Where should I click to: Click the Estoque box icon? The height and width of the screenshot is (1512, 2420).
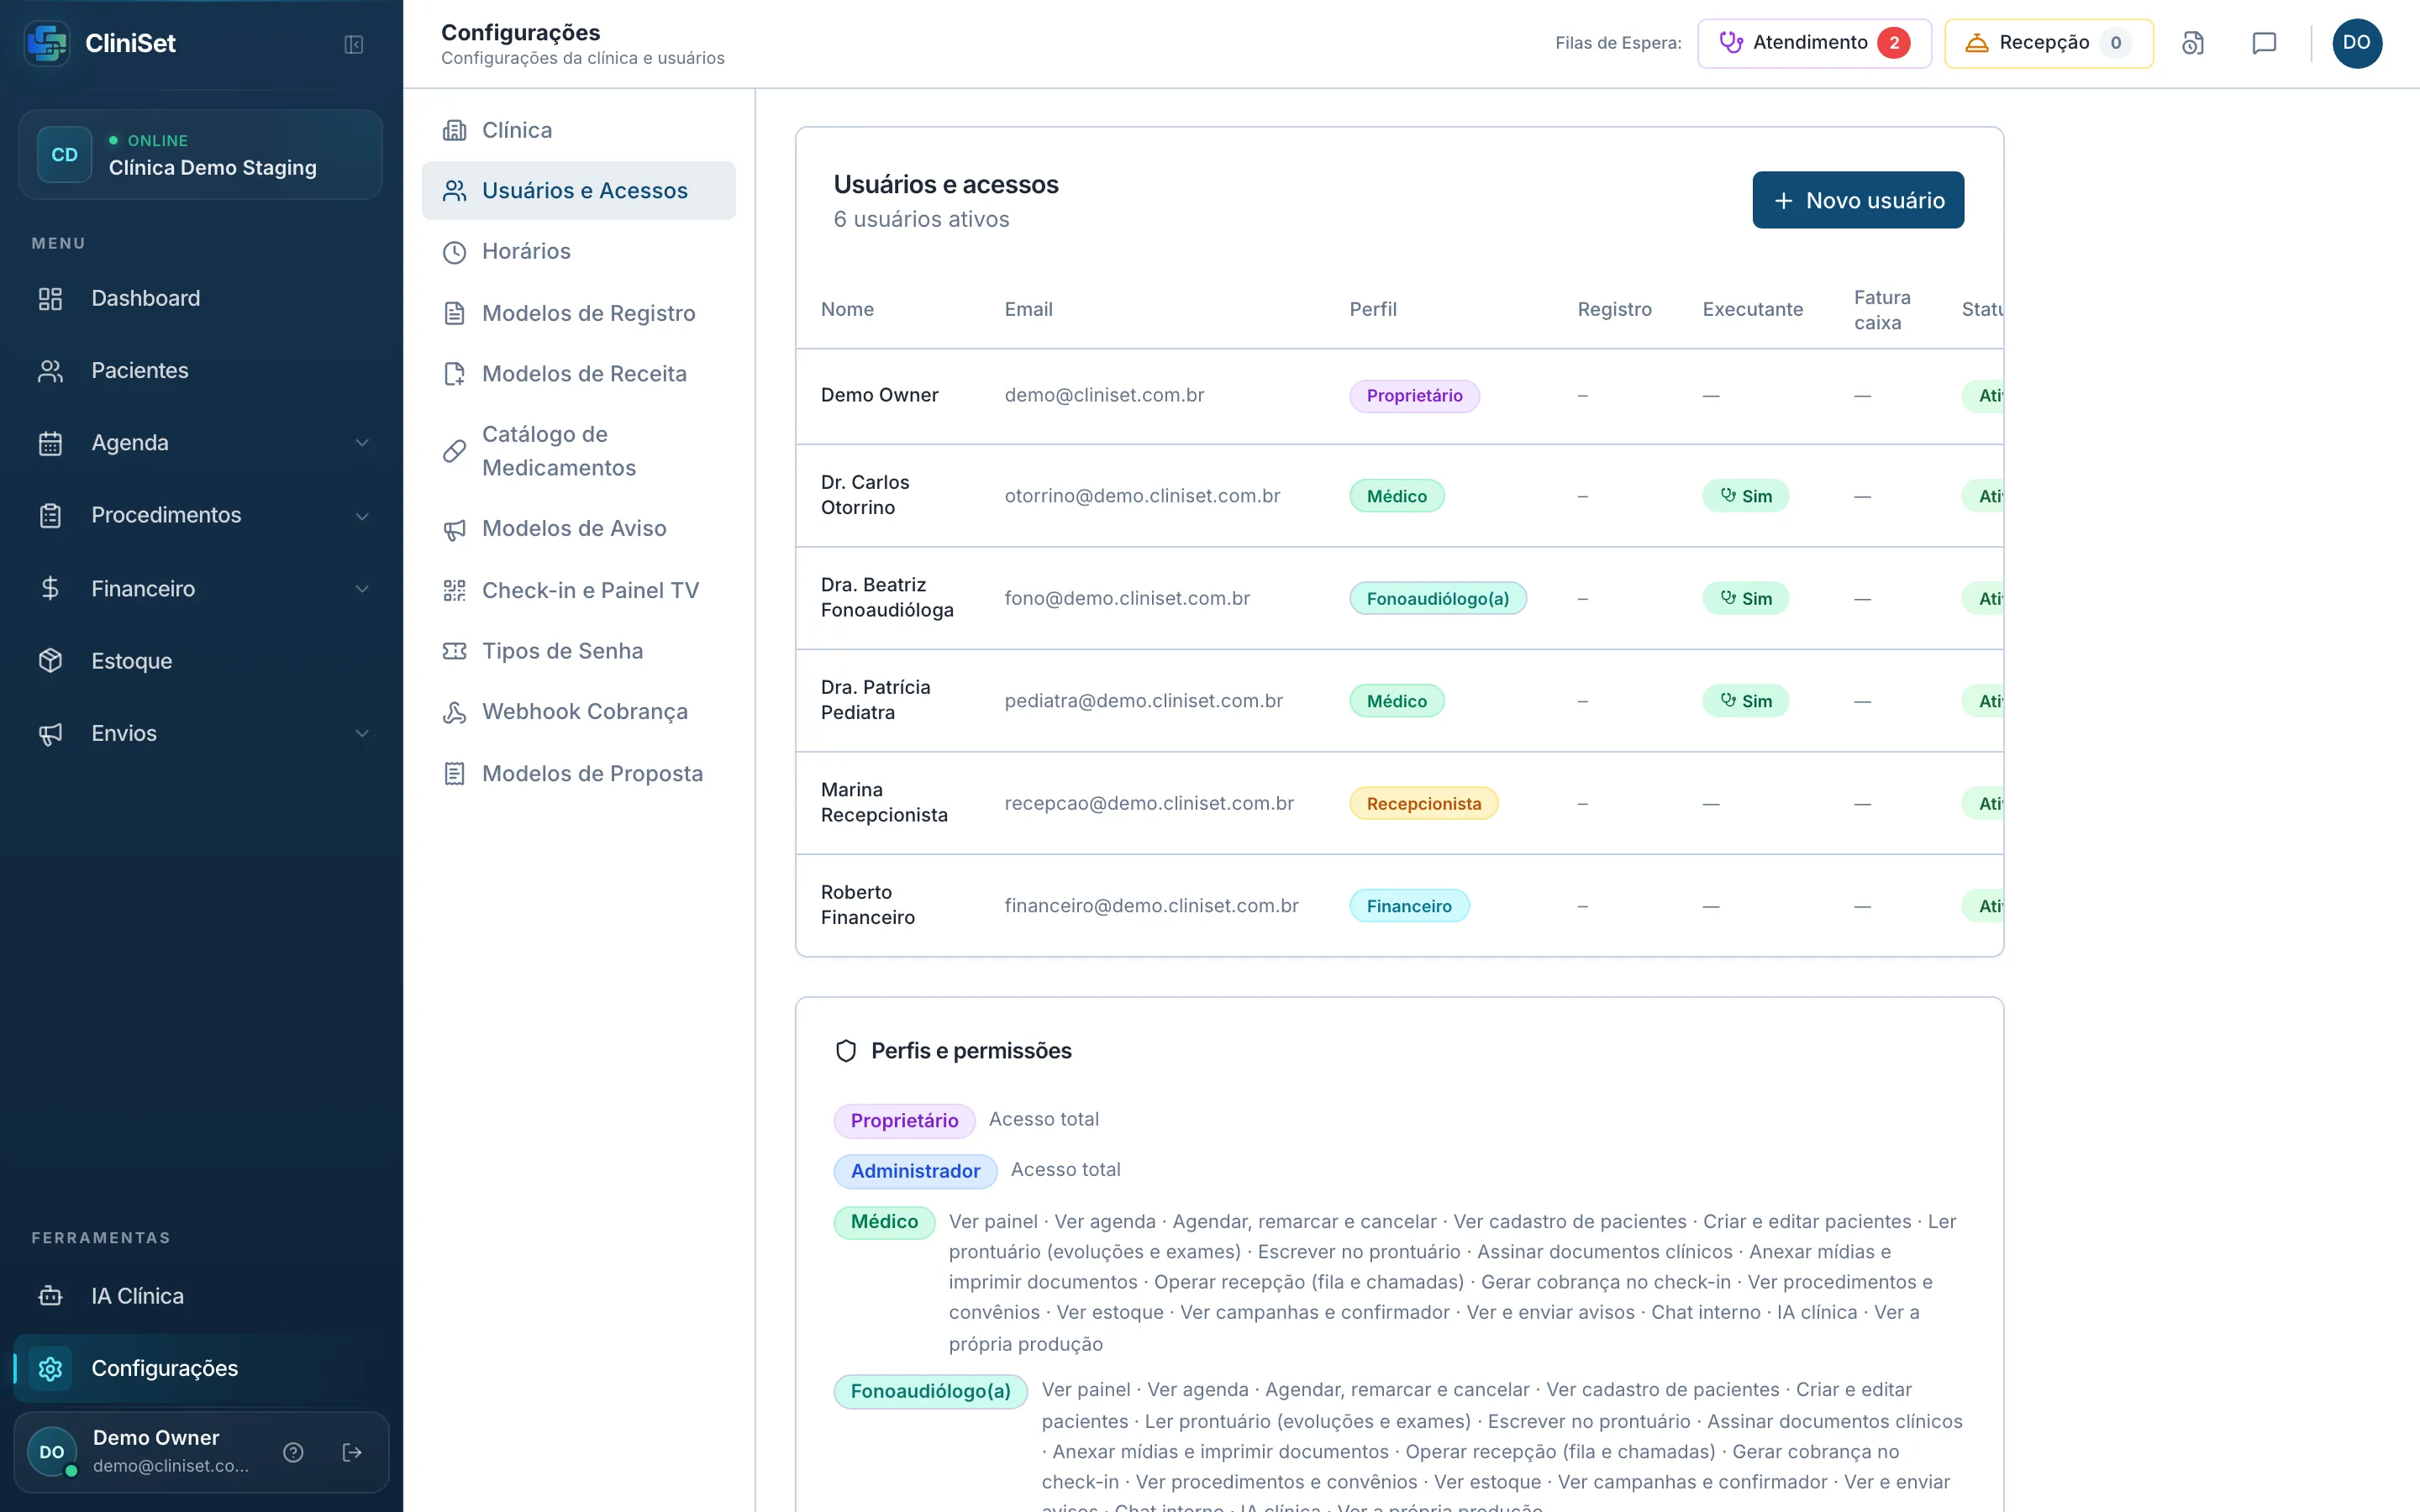(50, 660)
